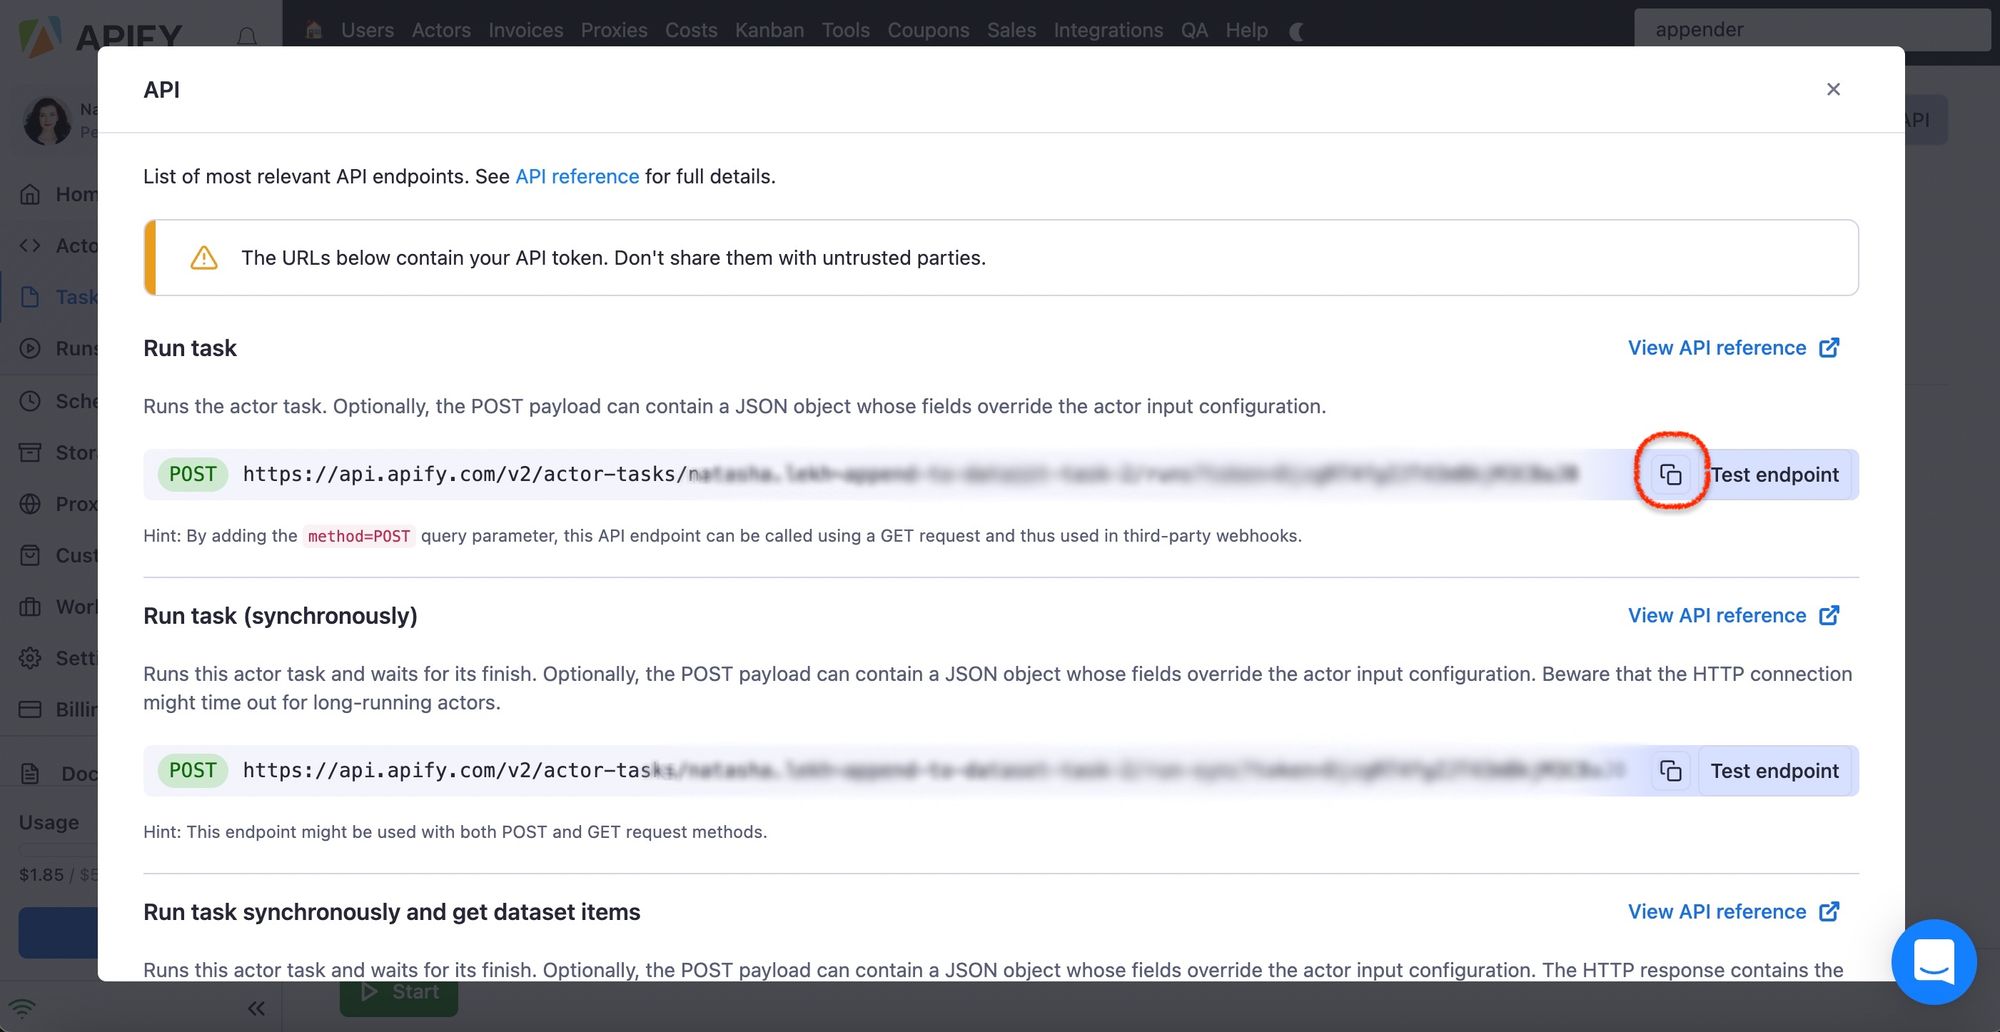This screenshot has height=1032, width=2000.
Task: Click the API token warning message text
Action: tap(613, 258)
